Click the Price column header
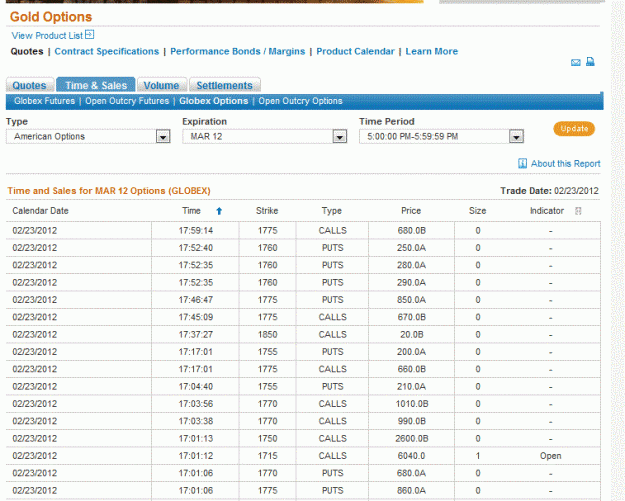Viewport: 625px width, 501px height. tap(411, 211)
